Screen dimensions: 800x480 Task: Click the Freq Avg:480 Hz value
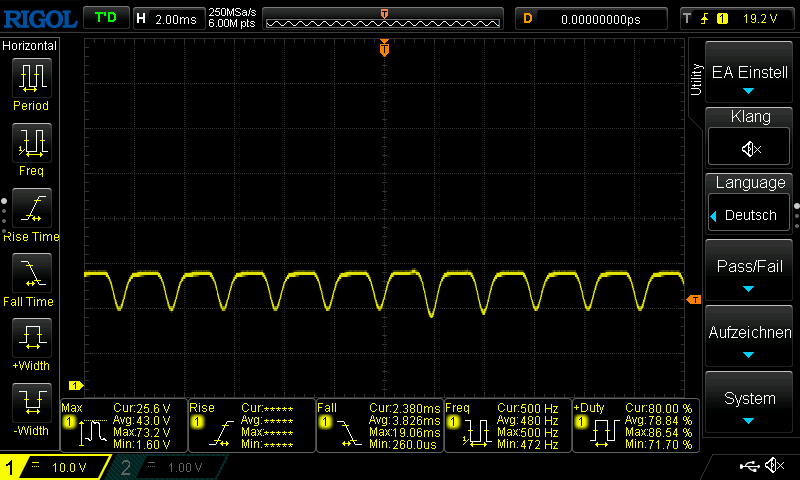point(527,421)
